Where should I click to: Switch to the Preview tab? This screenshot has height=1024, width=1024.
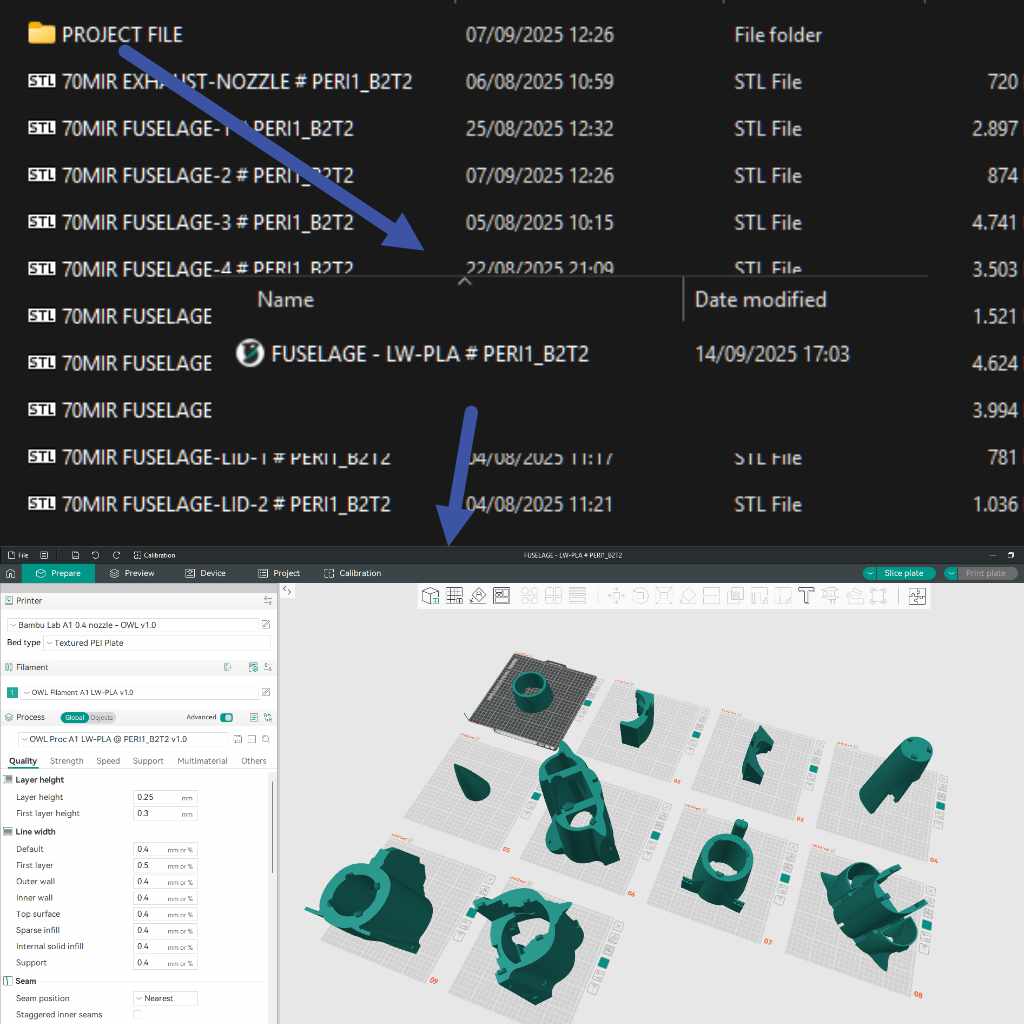click(132, 573)
